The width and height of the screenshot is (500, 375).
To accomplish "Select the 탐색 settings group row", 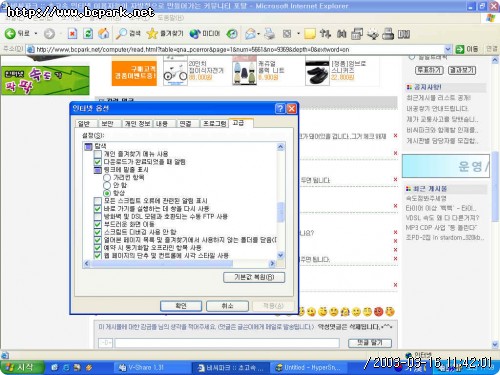I will (x=95, y=146).
